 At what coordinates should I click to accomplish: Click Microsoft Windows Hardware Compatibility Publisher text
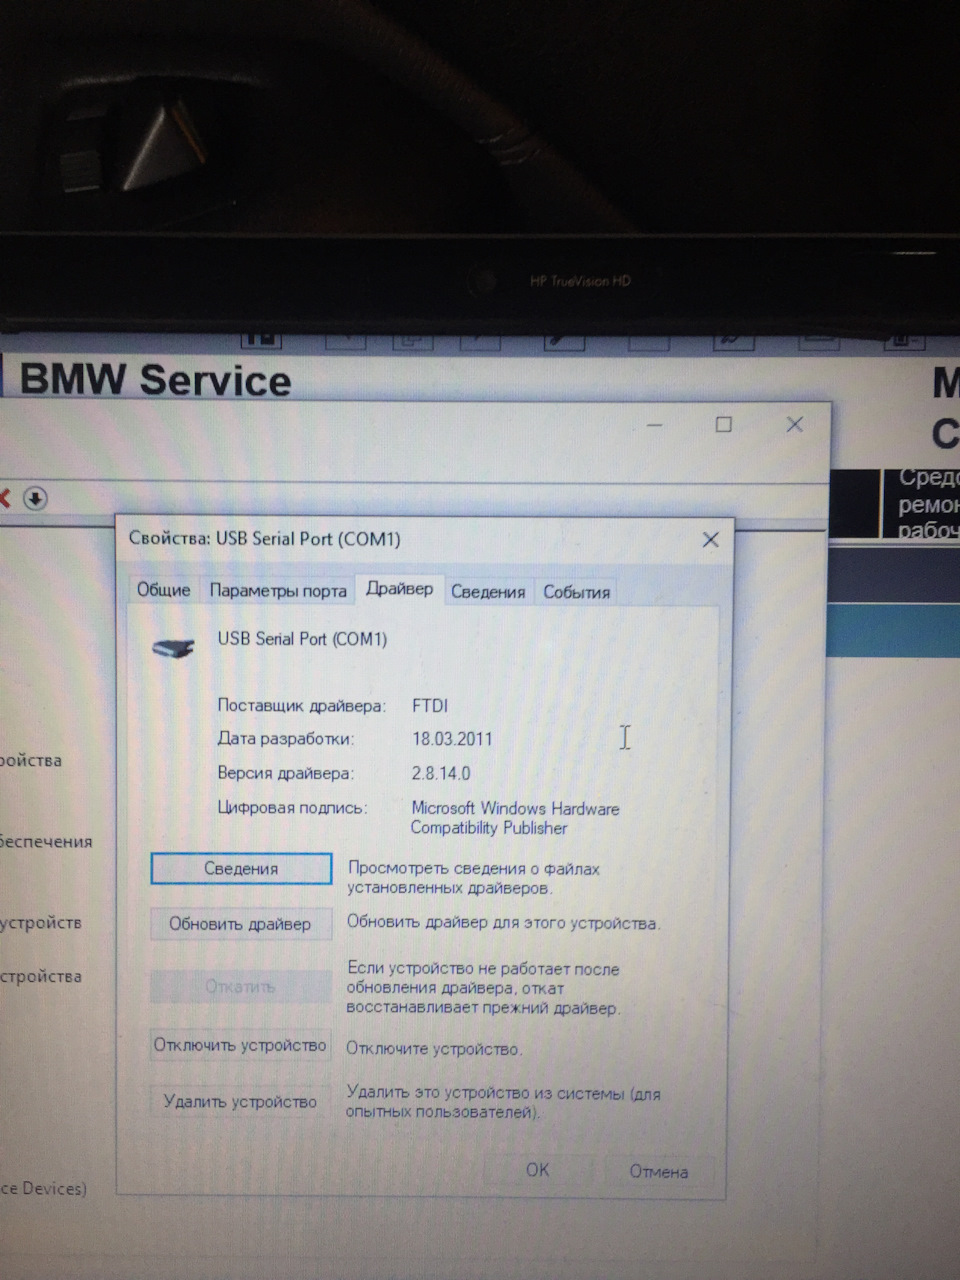pos(515,818)
